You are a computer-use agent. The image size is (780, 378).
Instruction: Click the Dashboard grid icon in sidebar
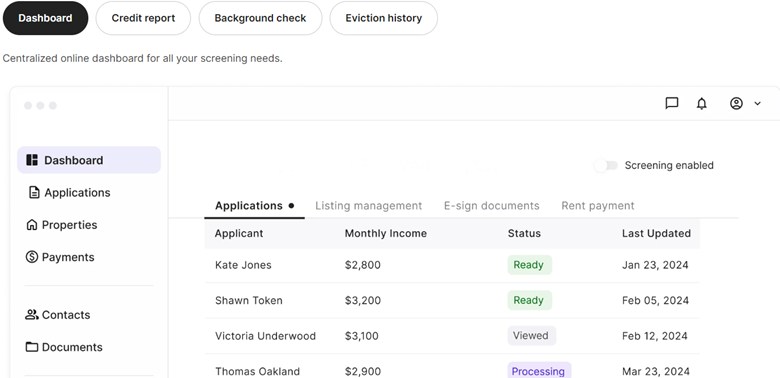(x=32, y=160)
